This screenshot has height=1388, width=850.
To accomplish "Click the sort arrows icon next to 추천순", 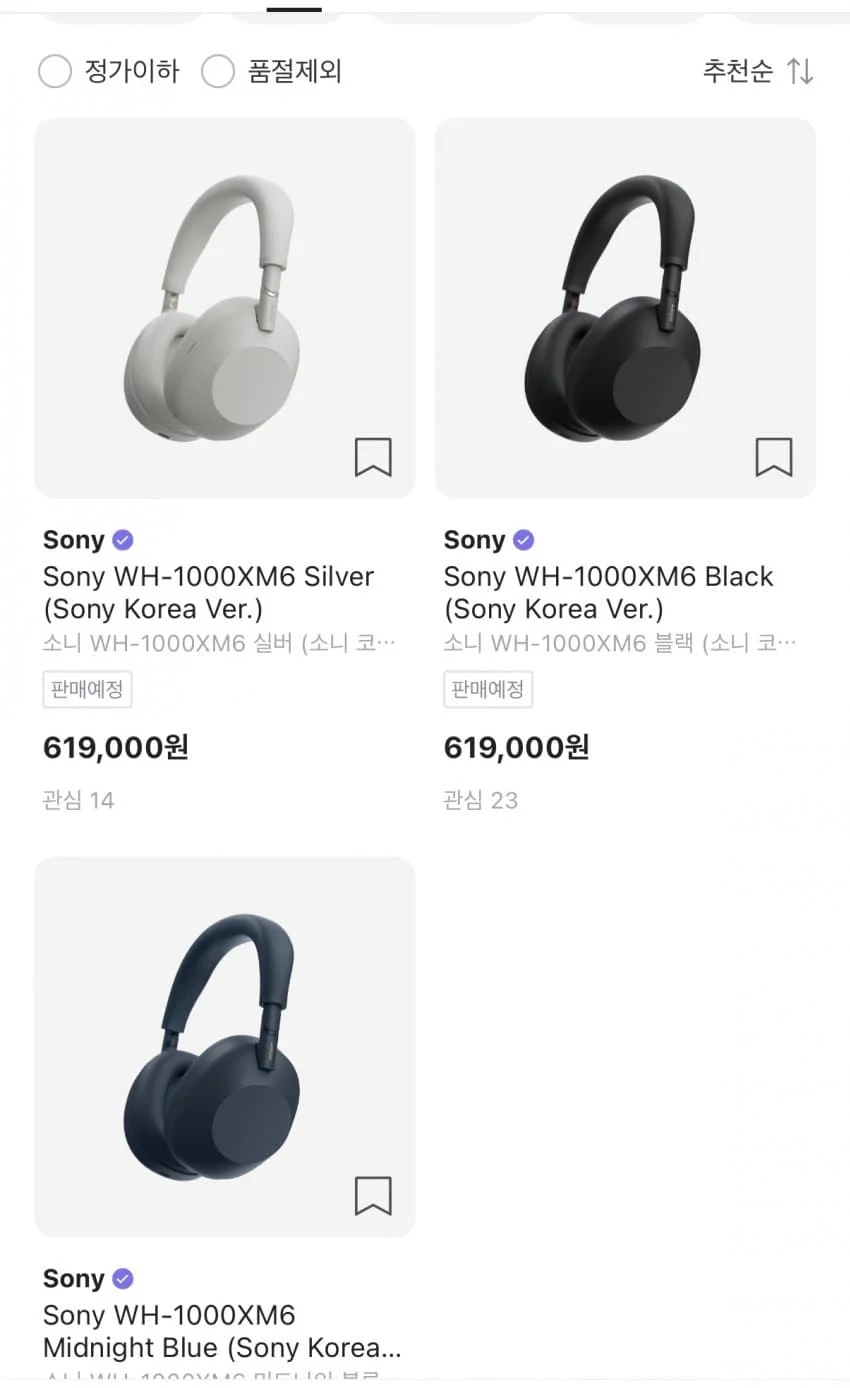I will (800, 71).
